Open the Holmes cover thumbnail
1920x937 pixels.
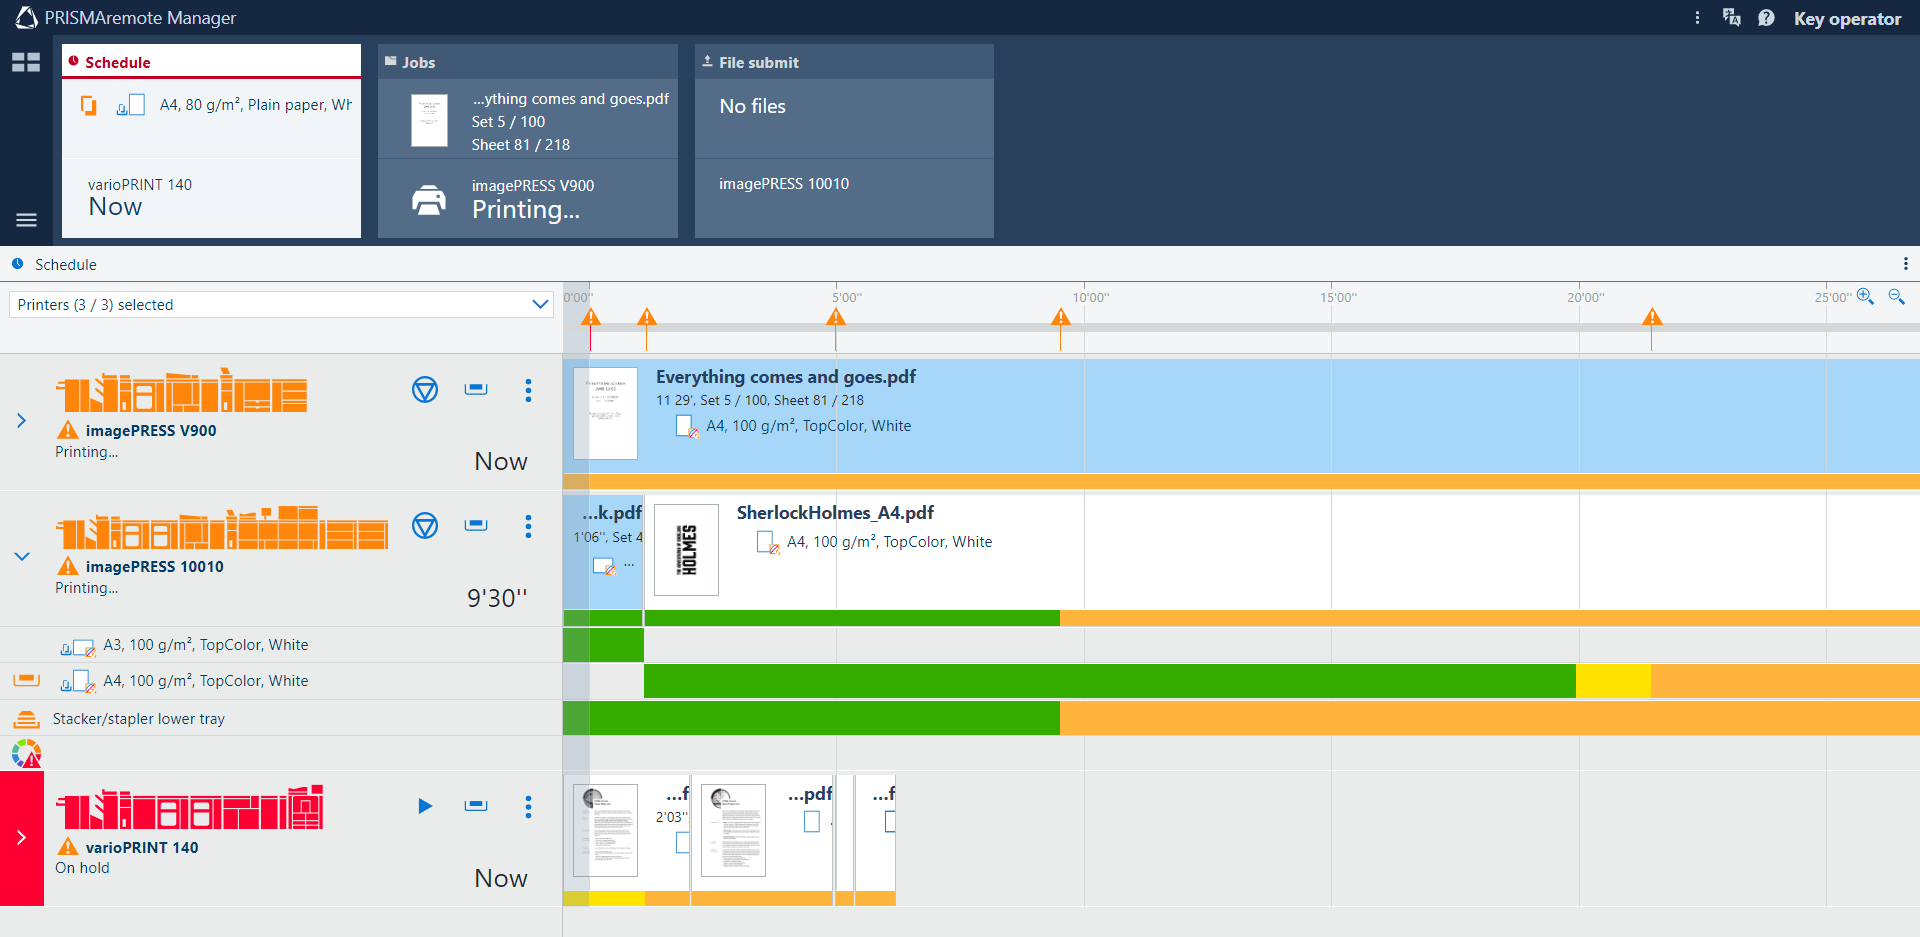(686, 550)
